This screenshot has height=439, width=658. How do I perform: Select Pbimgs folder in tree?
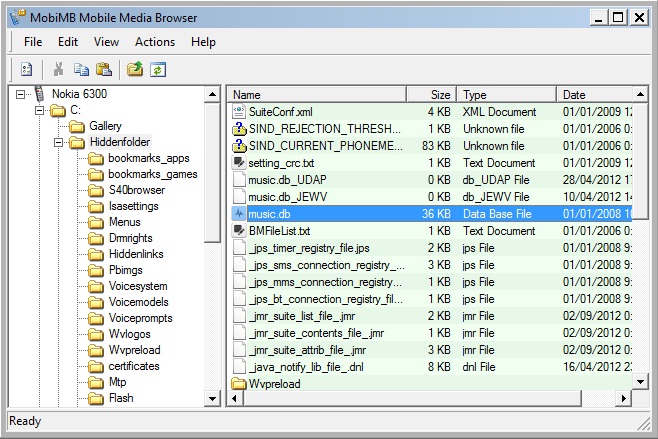(125, 270)
